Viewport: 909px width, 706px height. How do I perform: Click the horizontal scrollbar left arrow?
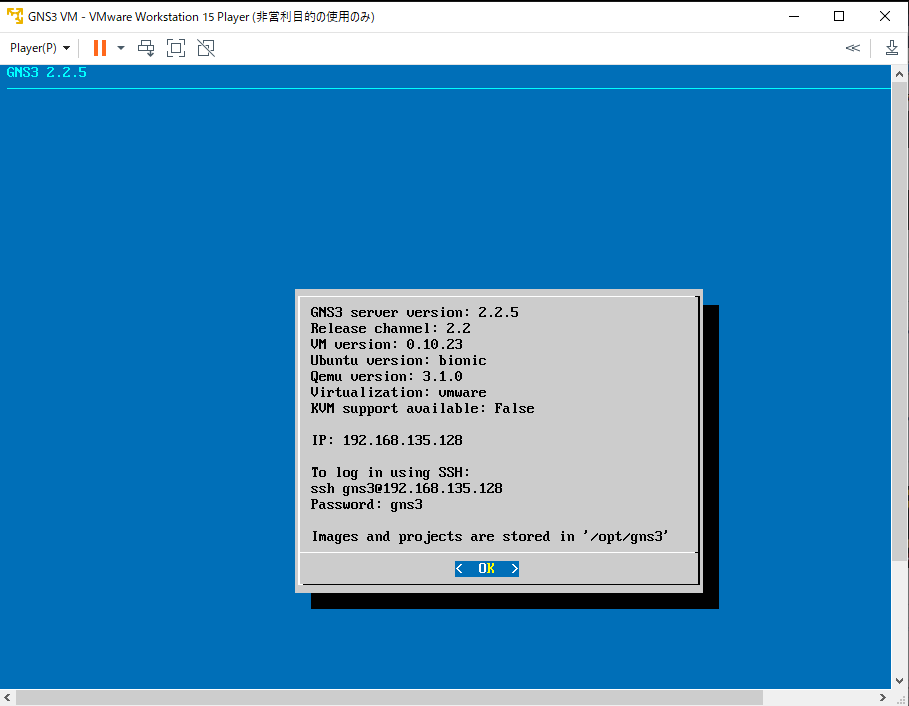(x=7, y=697)
